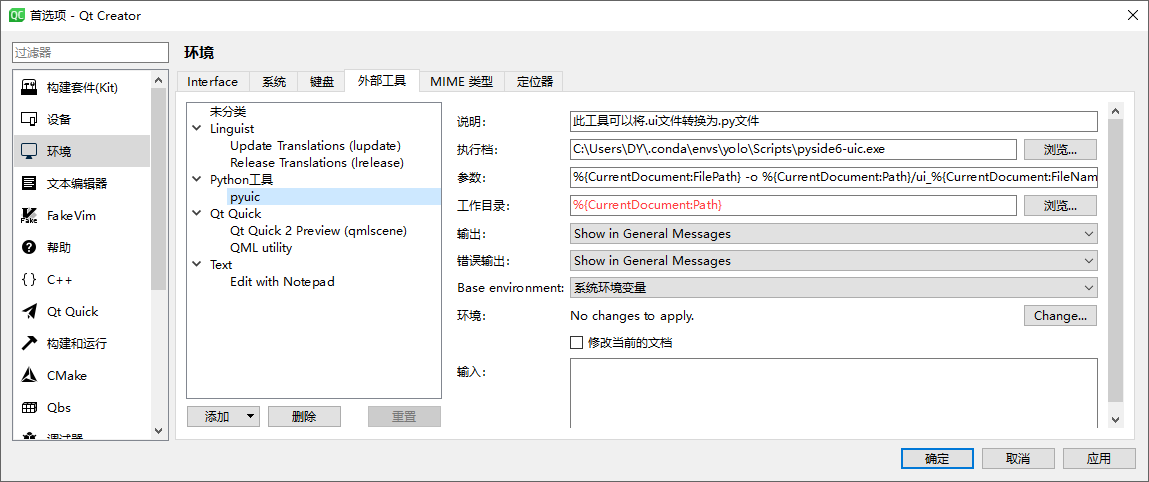Switch to the Interface tab
Viewport: 1149px width, 482px height.
point(213,82)
